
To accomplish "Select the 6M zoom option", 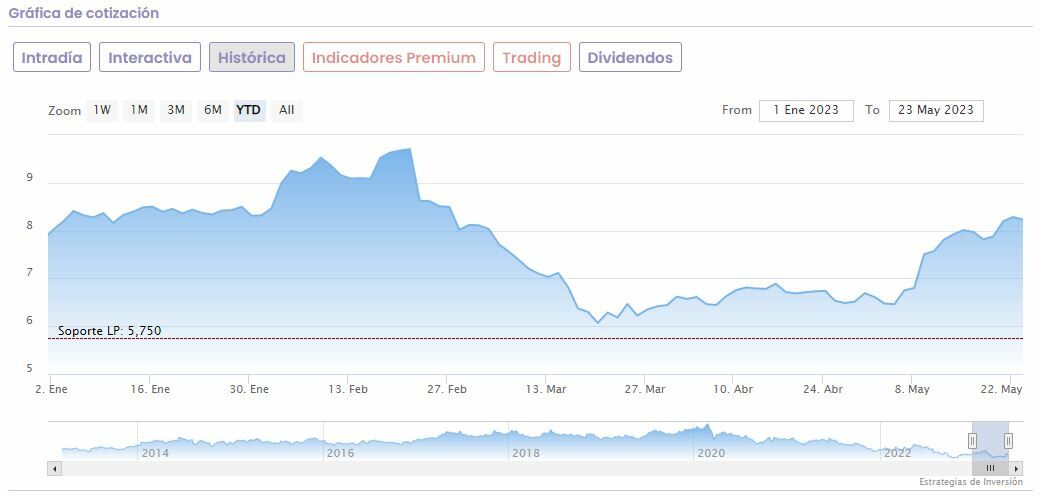I will (213, 110).
